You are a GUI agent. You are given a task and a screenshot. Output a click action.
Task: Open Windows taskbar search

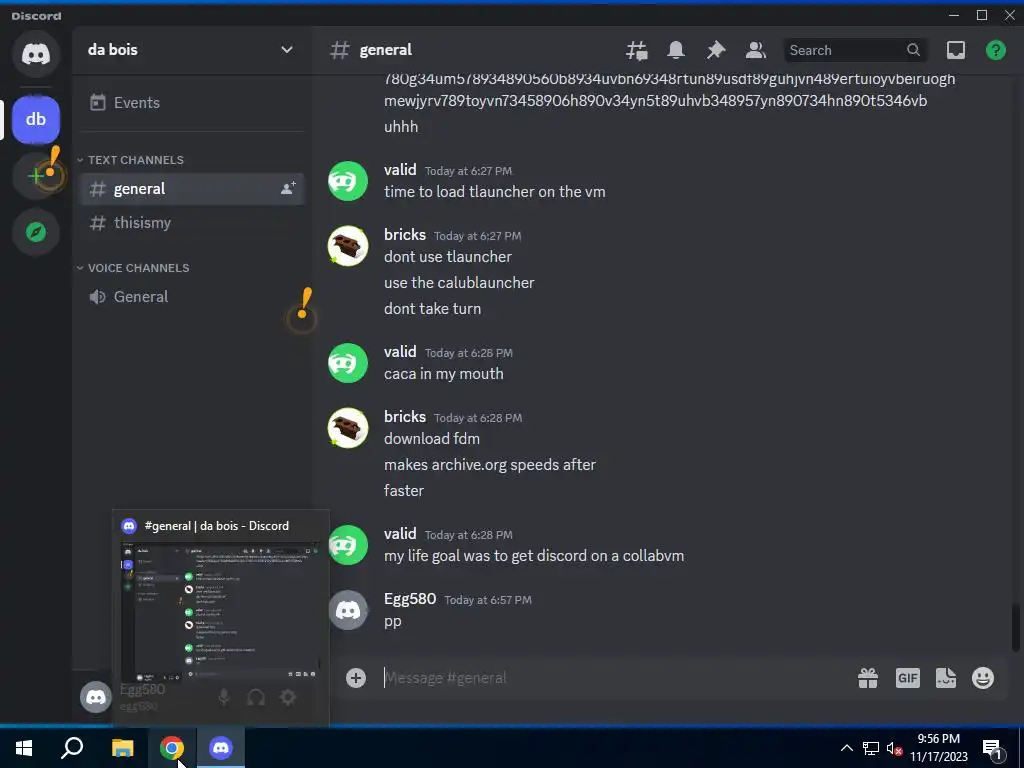[x=72, y=748]
